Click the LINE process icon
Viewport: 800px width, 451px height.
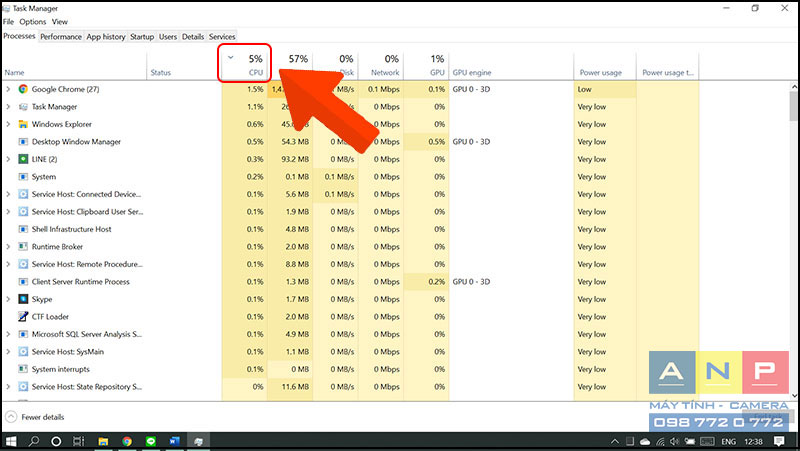point(23,159)
